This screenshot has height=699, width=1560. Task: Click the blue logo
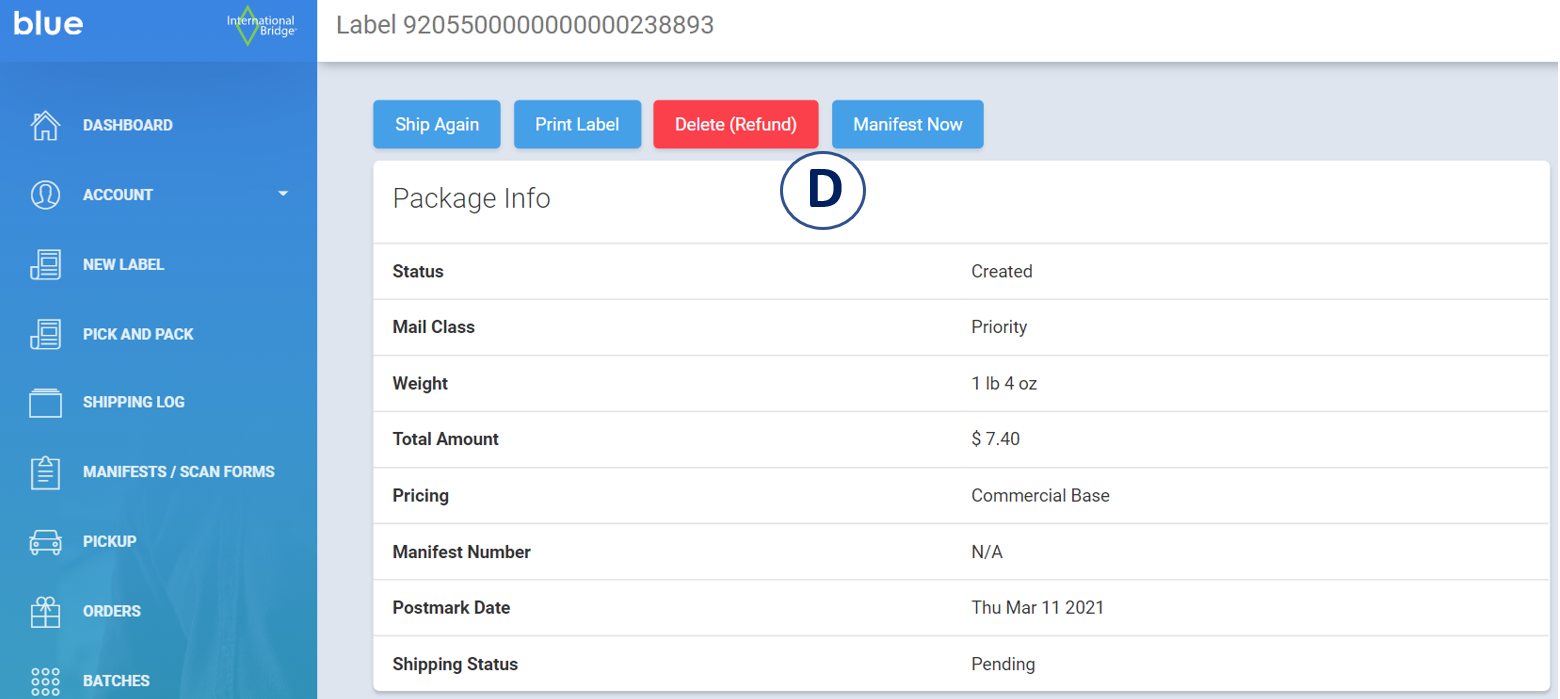(x=48, y=23)
